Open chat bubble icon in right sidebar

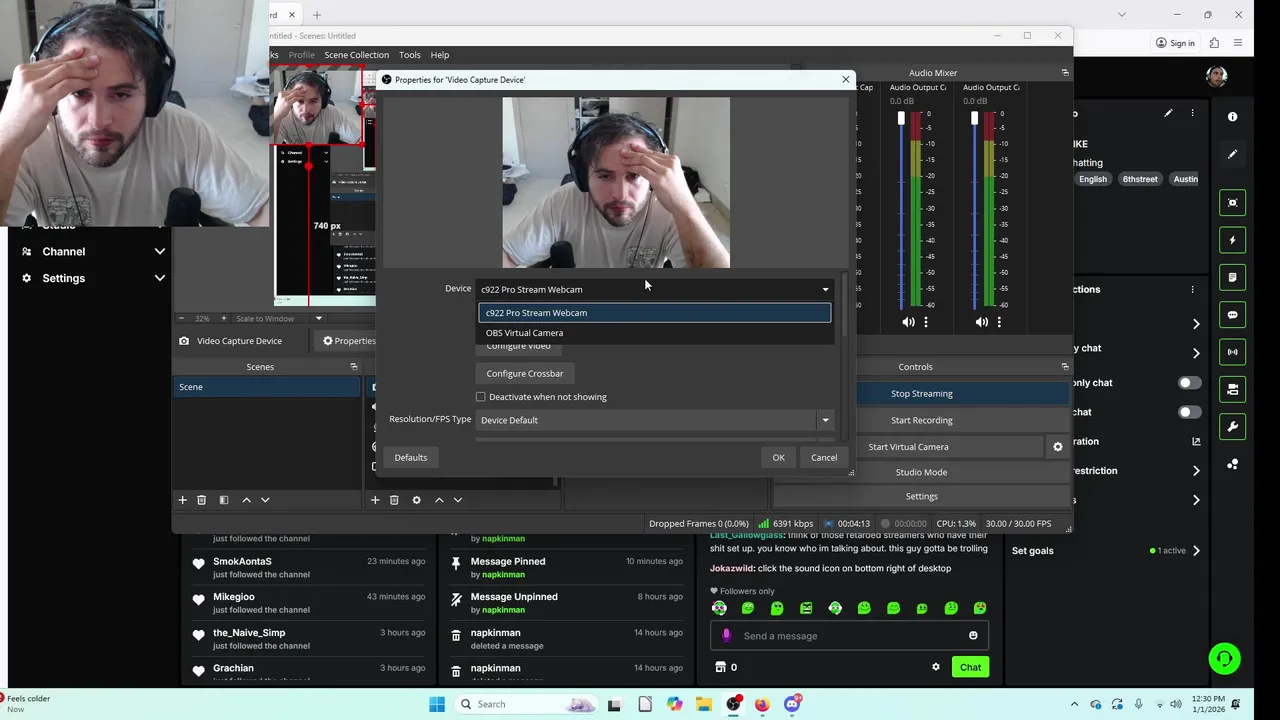pos(1233,315)
